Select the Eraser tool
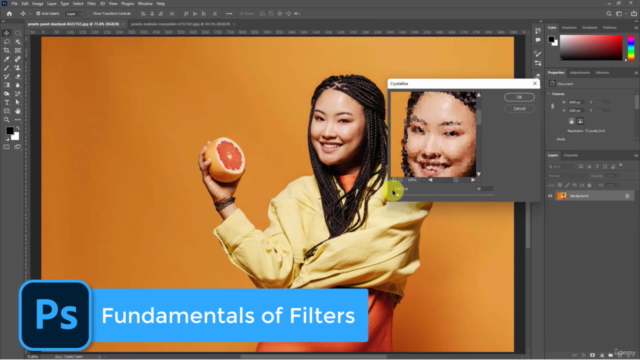640x360 pixels. click(18, 76)
